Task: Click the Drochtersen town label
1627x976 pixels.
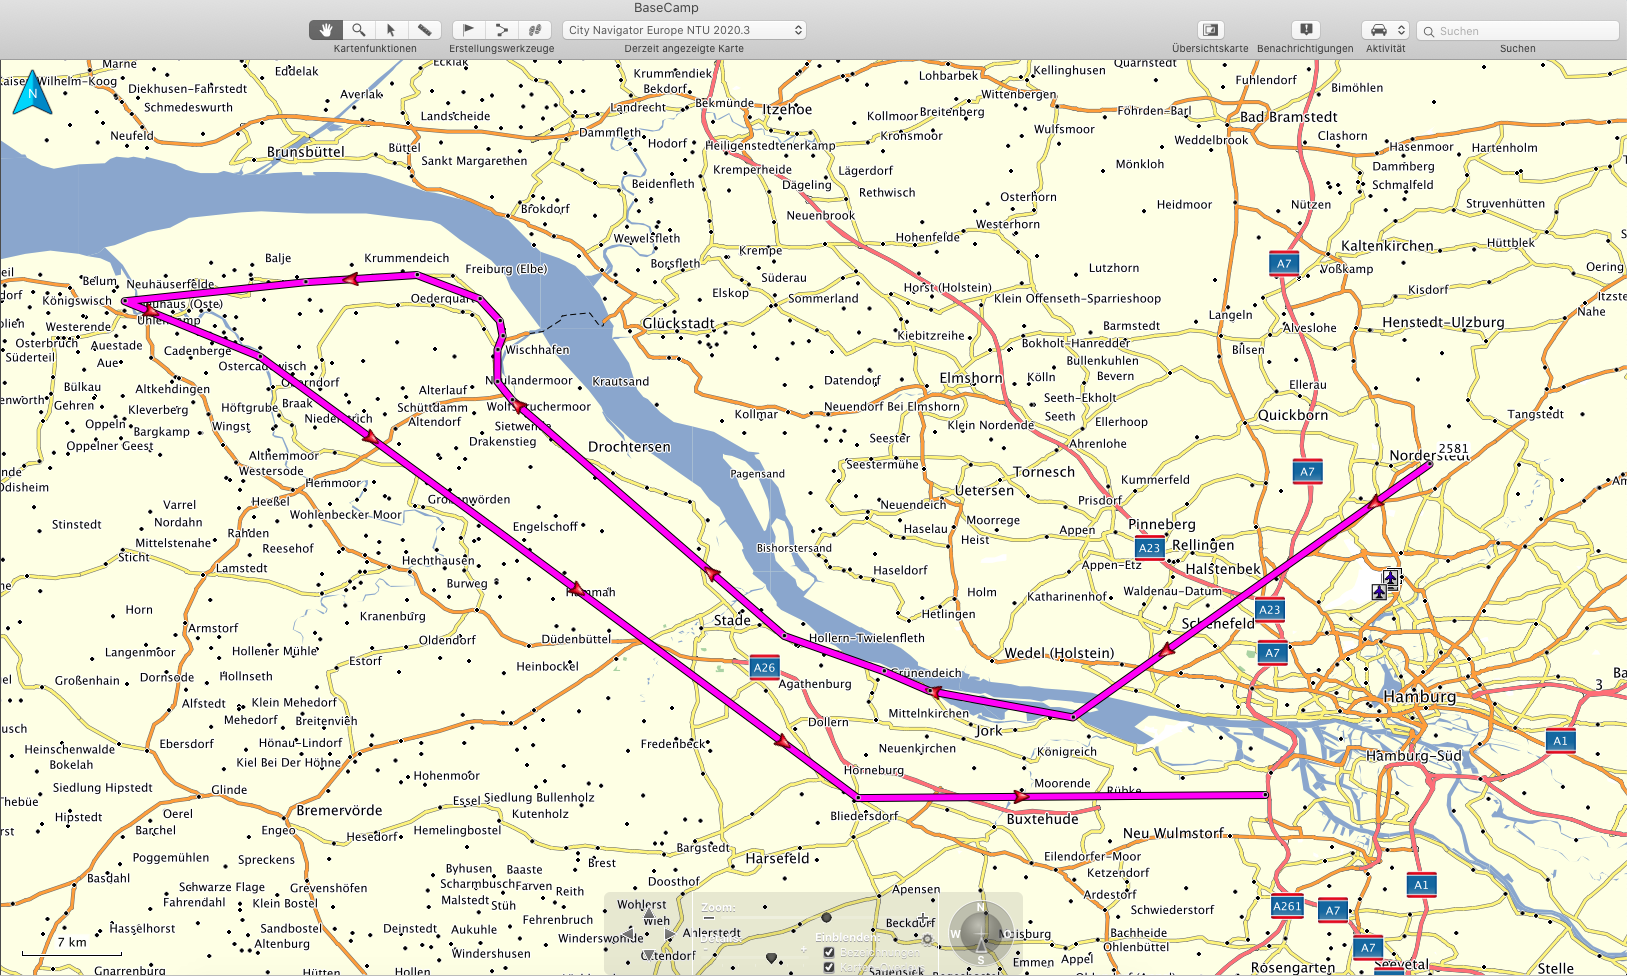Action: (629, 446)
